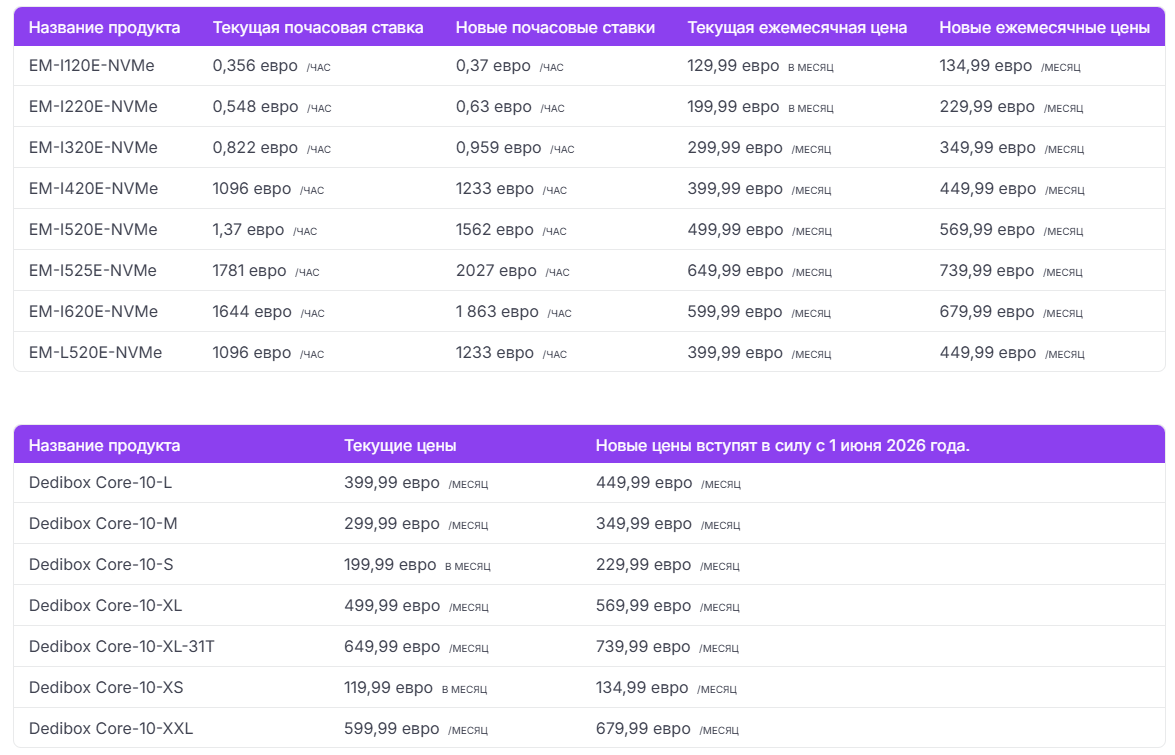Click the "Название продукта" header in the top table
The height and width of the screenshot is (755, 1175).
104,27
